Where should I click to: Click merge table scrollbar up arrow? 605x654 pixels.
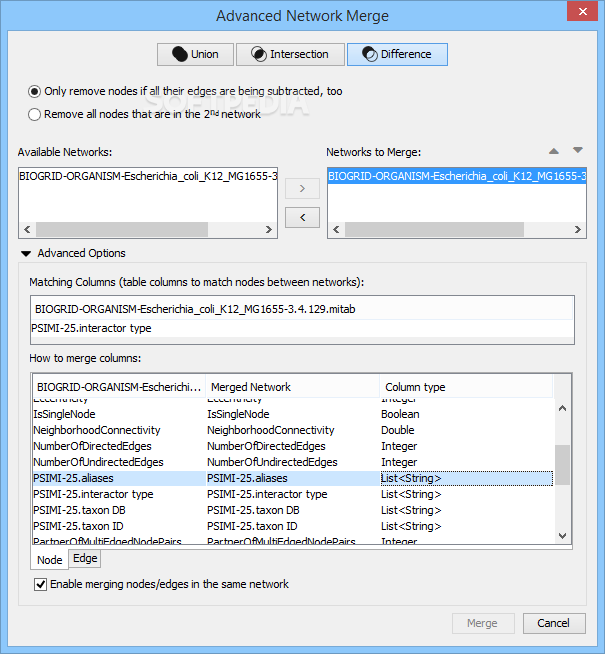click(x=562, y=408)
